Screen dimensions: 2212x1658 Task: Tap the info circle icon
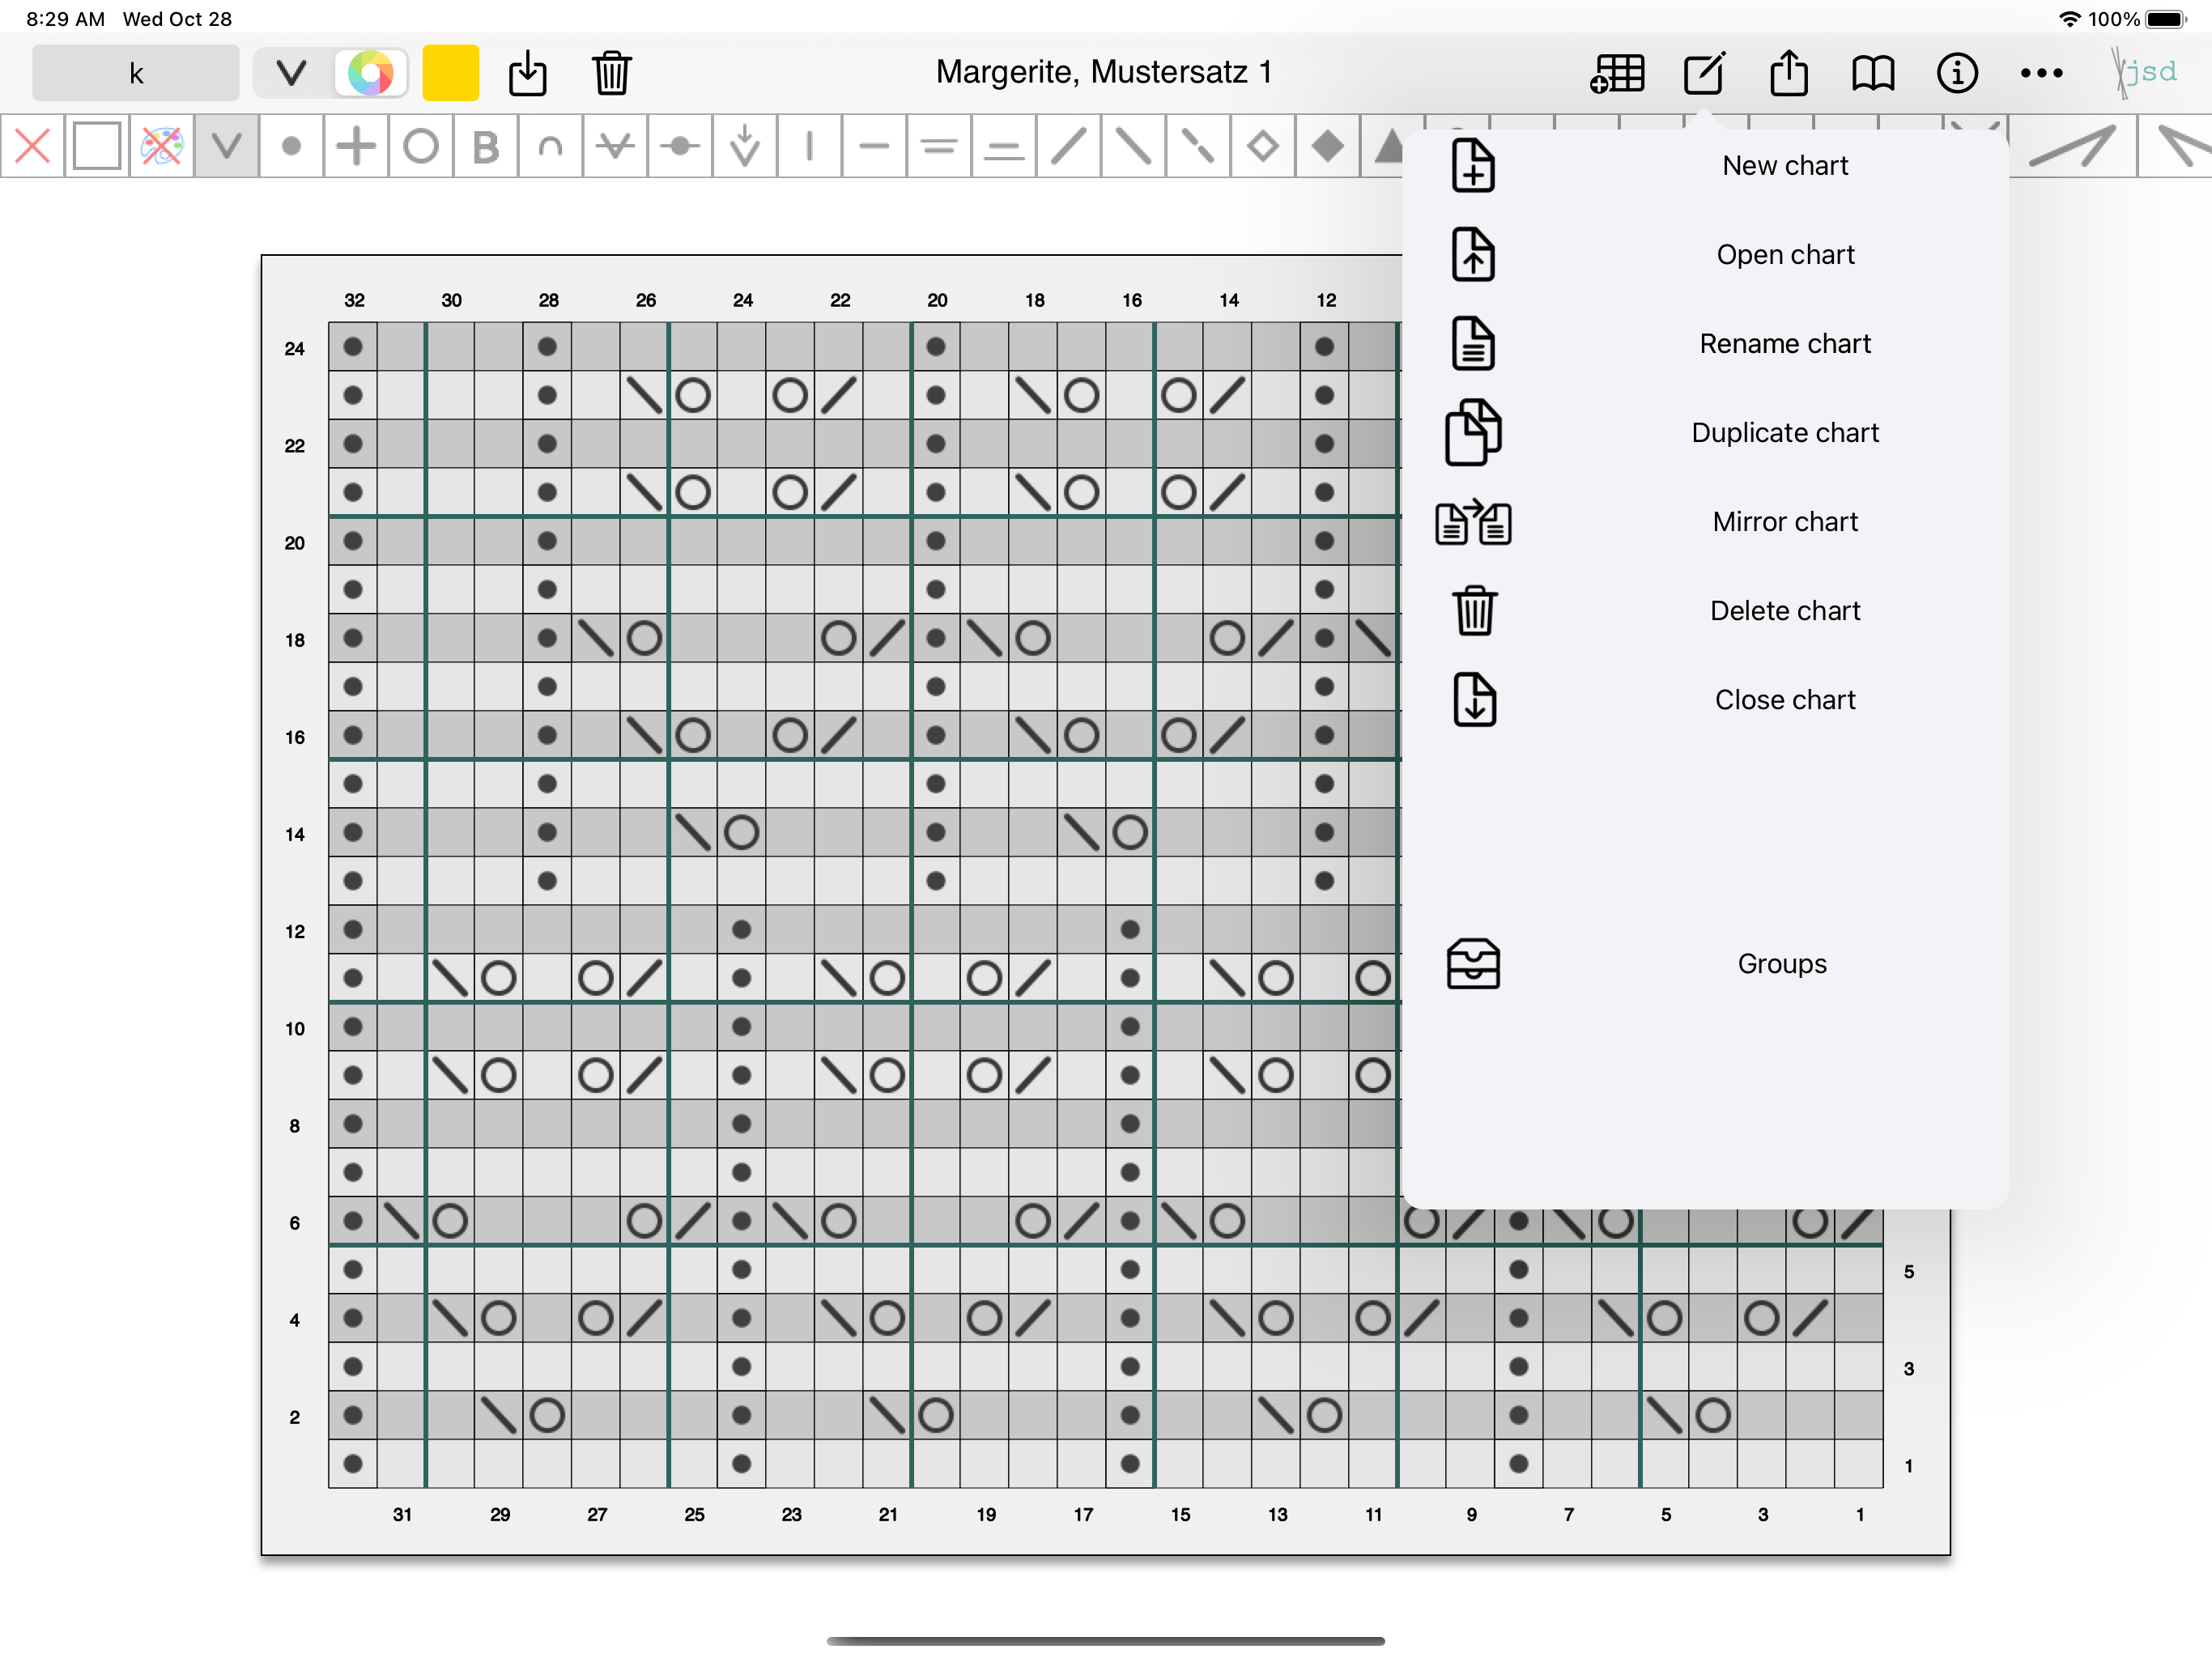tap(1957, 73)
